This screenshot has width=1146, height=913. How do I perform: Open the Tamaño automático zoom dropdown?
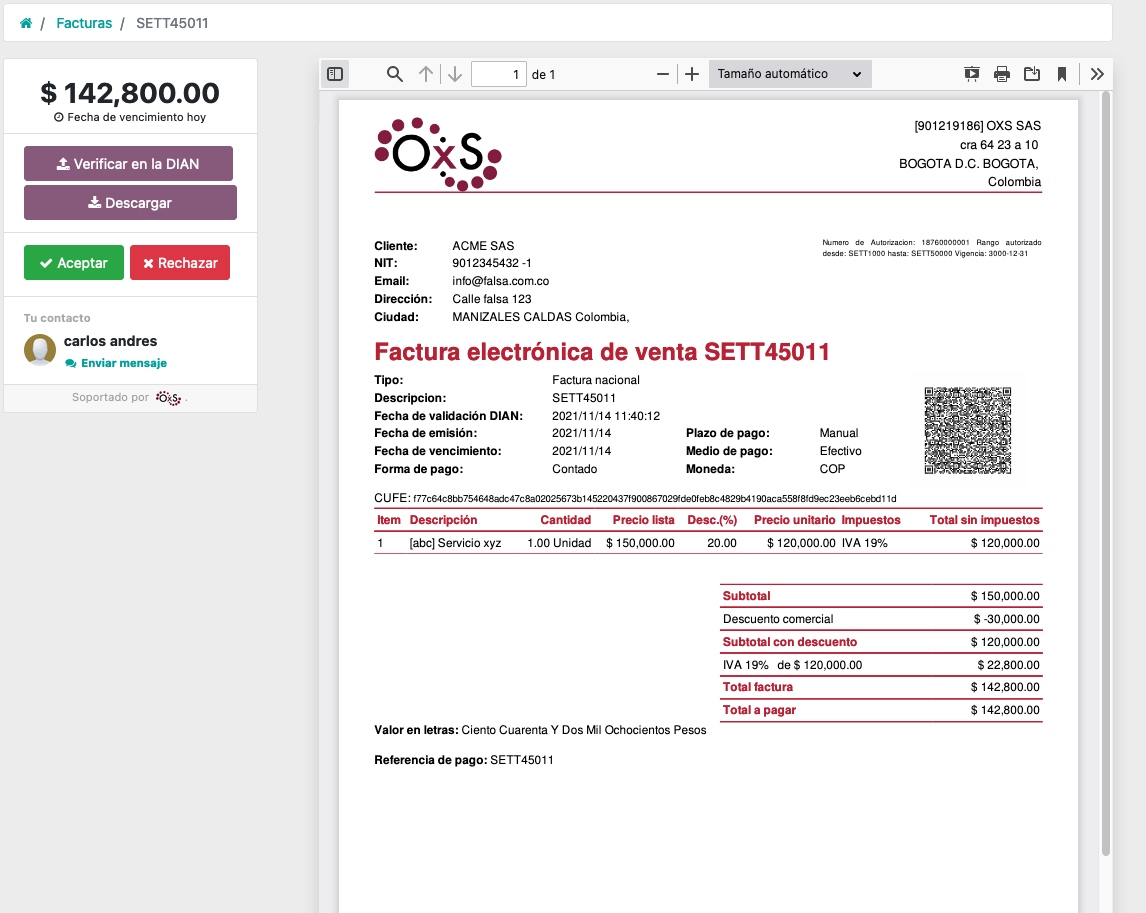point(790,74)
